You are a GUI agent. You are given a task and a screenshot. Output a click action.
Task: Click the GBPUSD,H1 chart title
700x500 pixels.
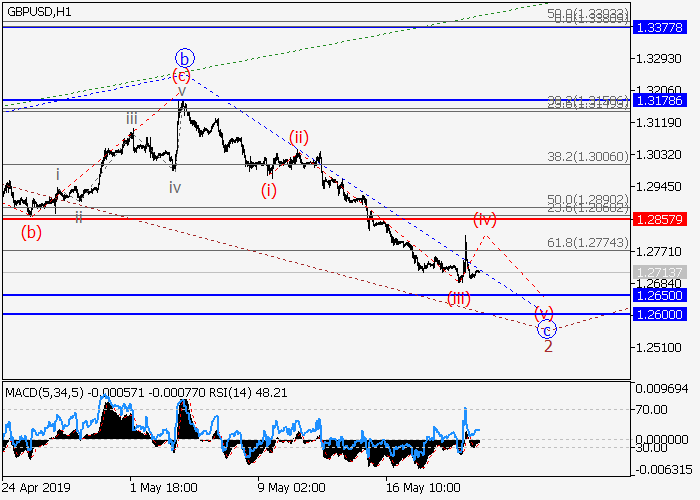[41, 11]
